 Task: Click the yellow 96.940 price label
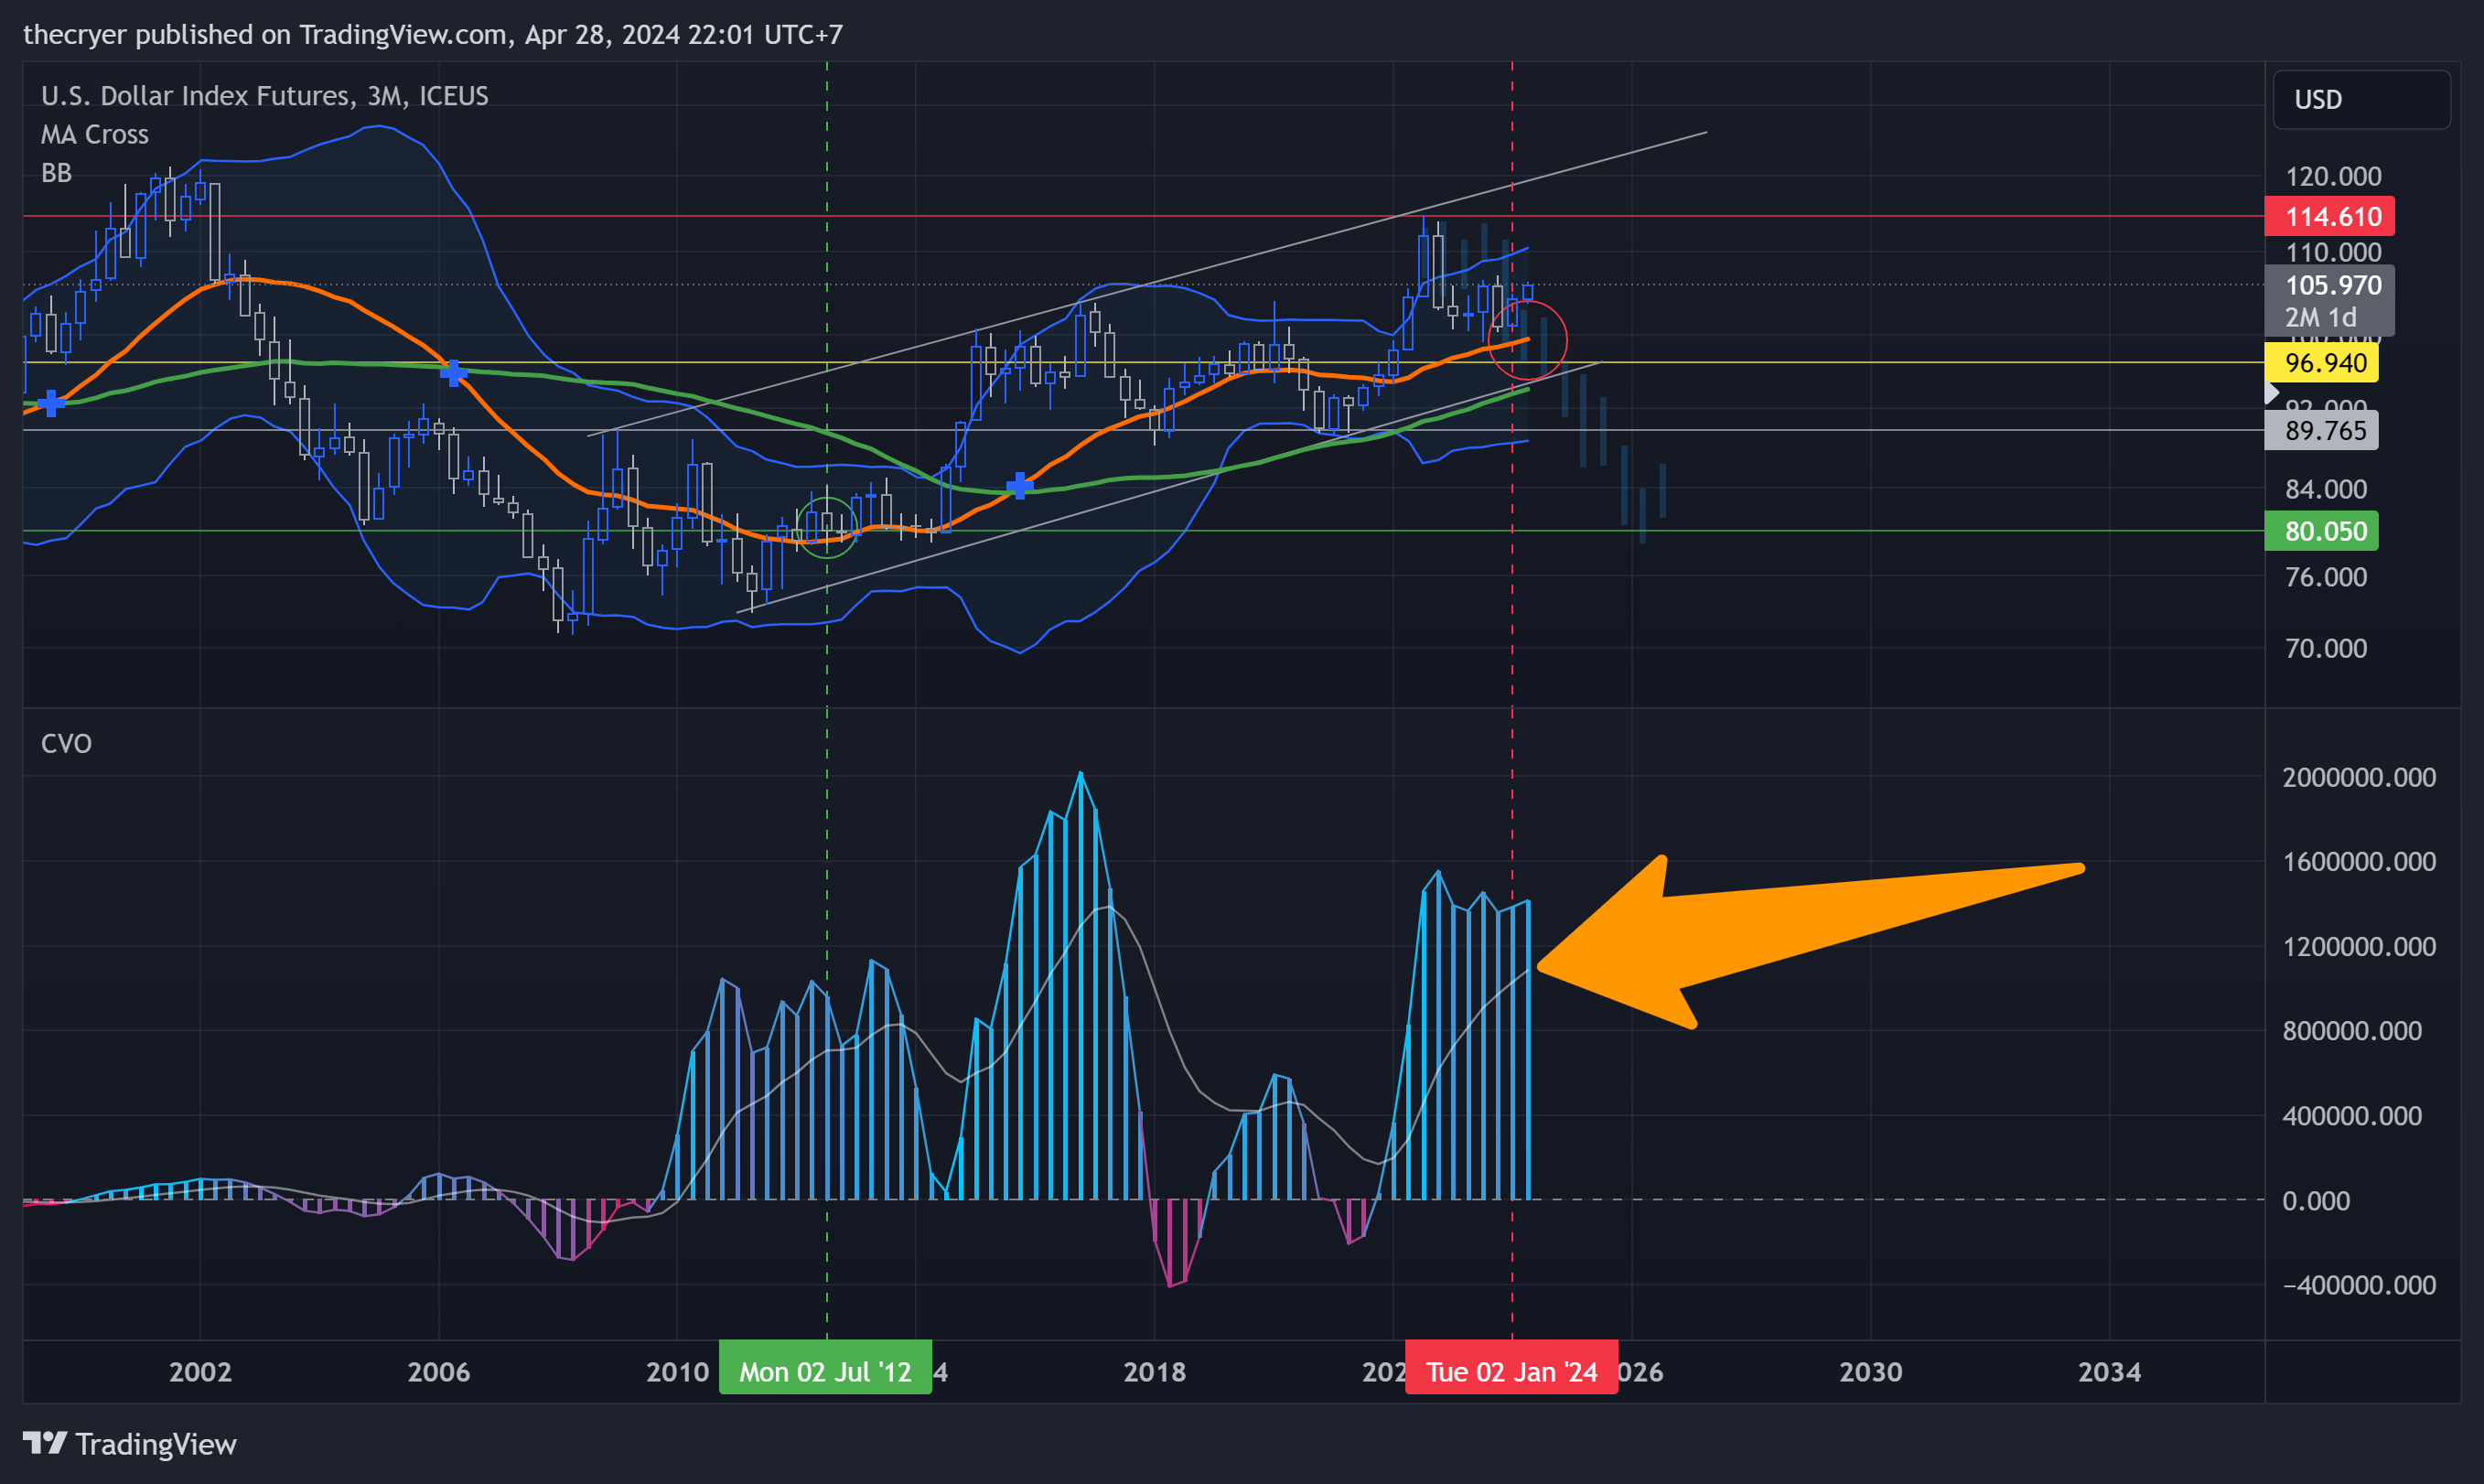[x=2321, y=362]
